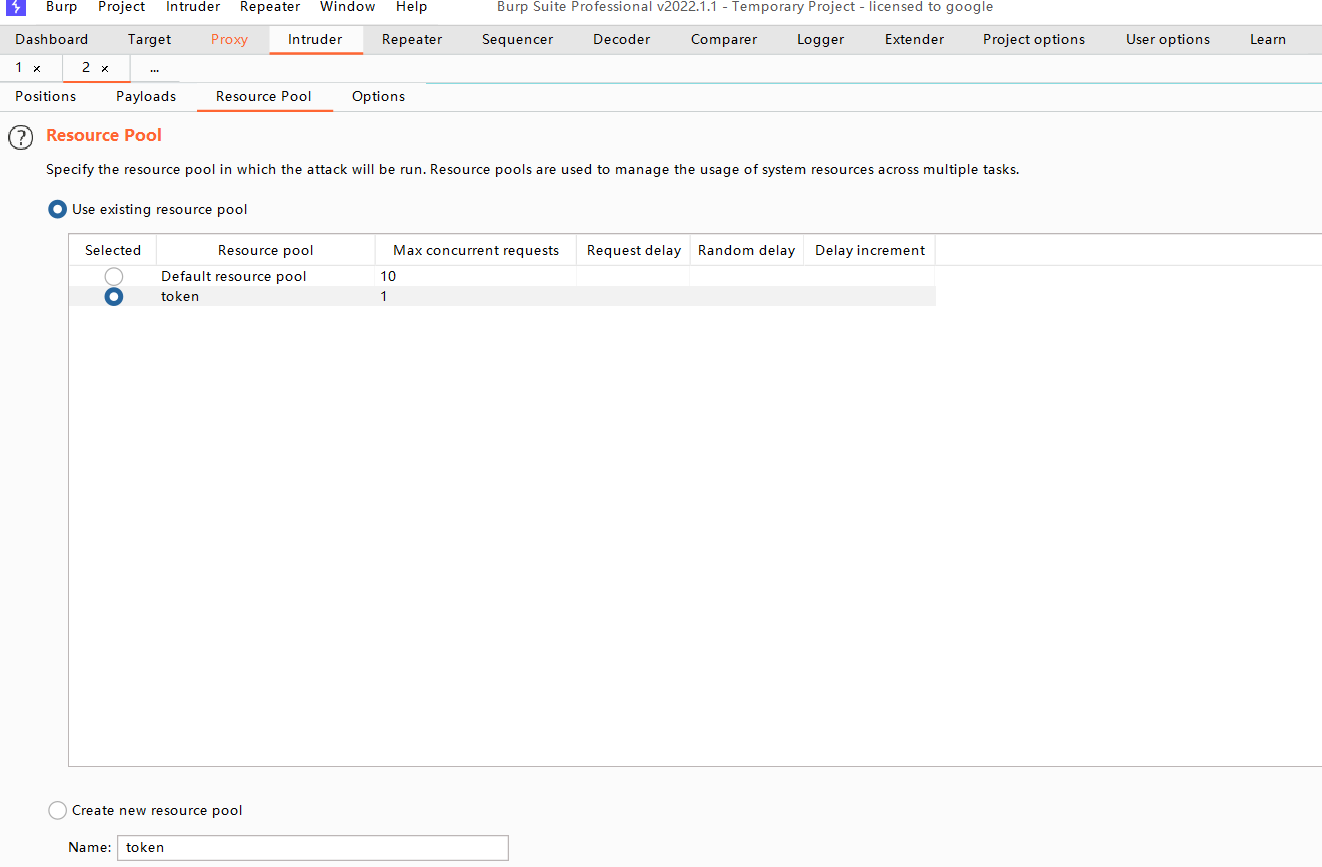Open the Help menu
Screen dimensions: 1322x867
click(x=411, y=7)
